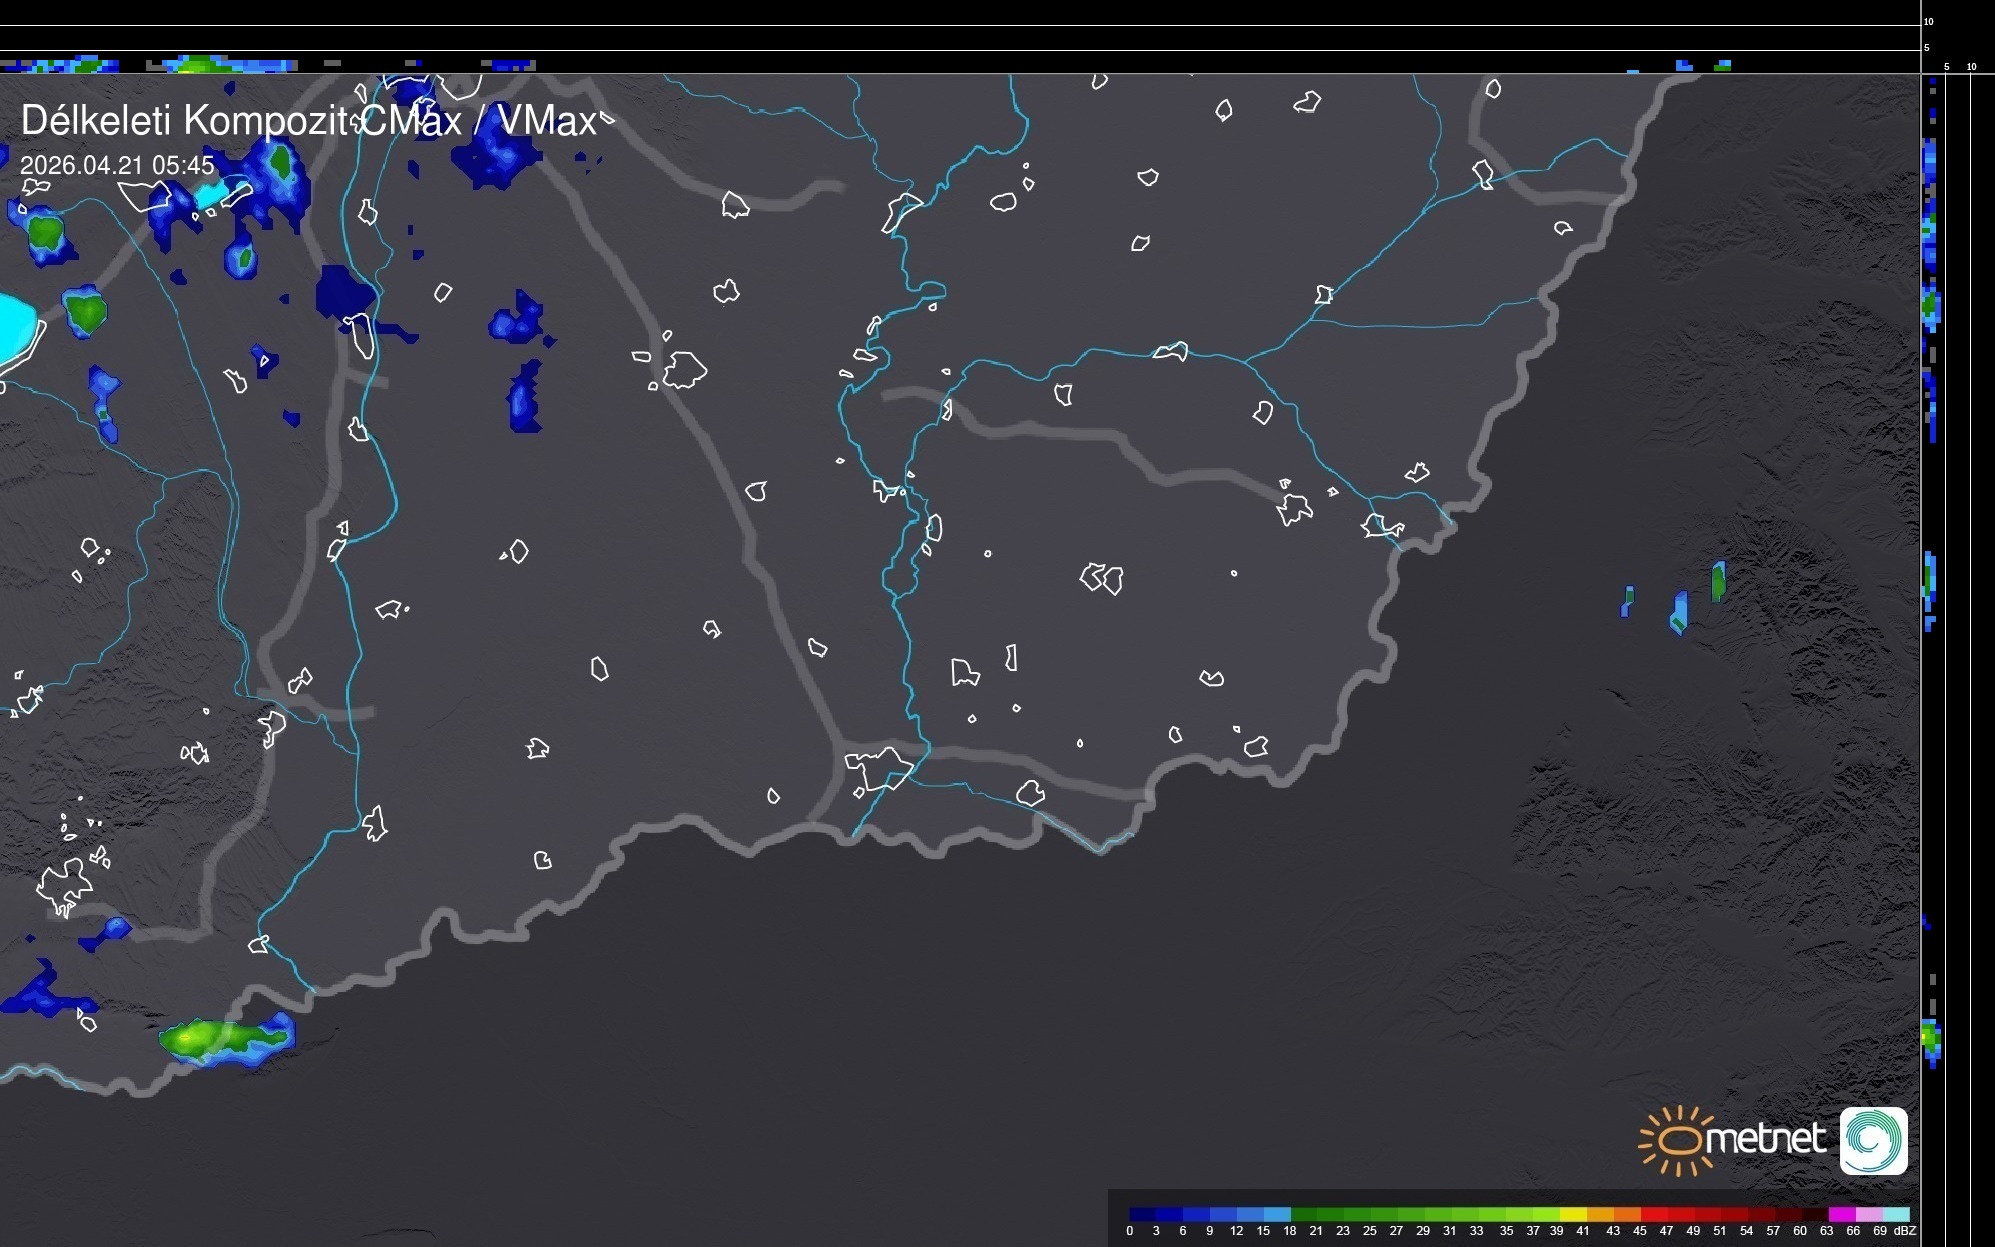Click the green-cored echo farthest east on map
Viewport: 1995px width, 1247px height.
1718,581
